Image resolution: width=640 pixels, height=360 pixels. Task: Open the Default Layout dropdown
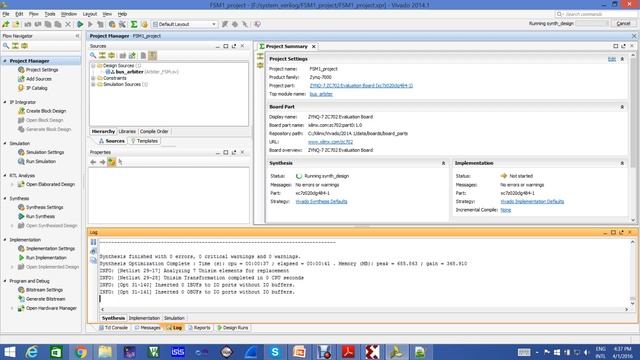(184, 24)
